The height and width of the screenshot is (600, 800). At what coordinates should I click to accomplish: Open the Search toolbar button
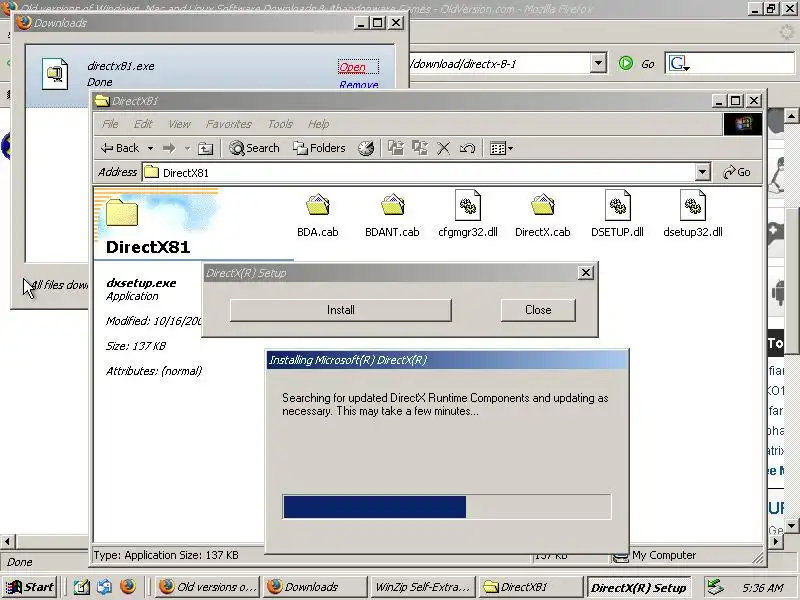[254, 148]
